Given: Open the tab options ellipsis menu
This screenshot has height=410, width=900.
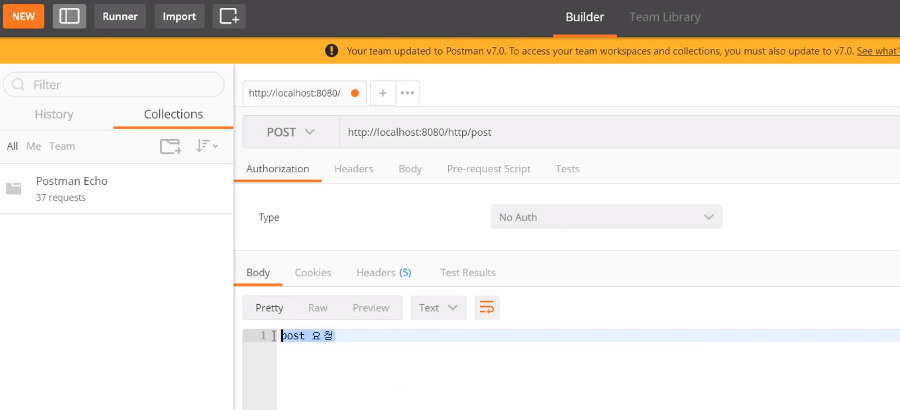Looking at the screenshot, I should (408, 93).
